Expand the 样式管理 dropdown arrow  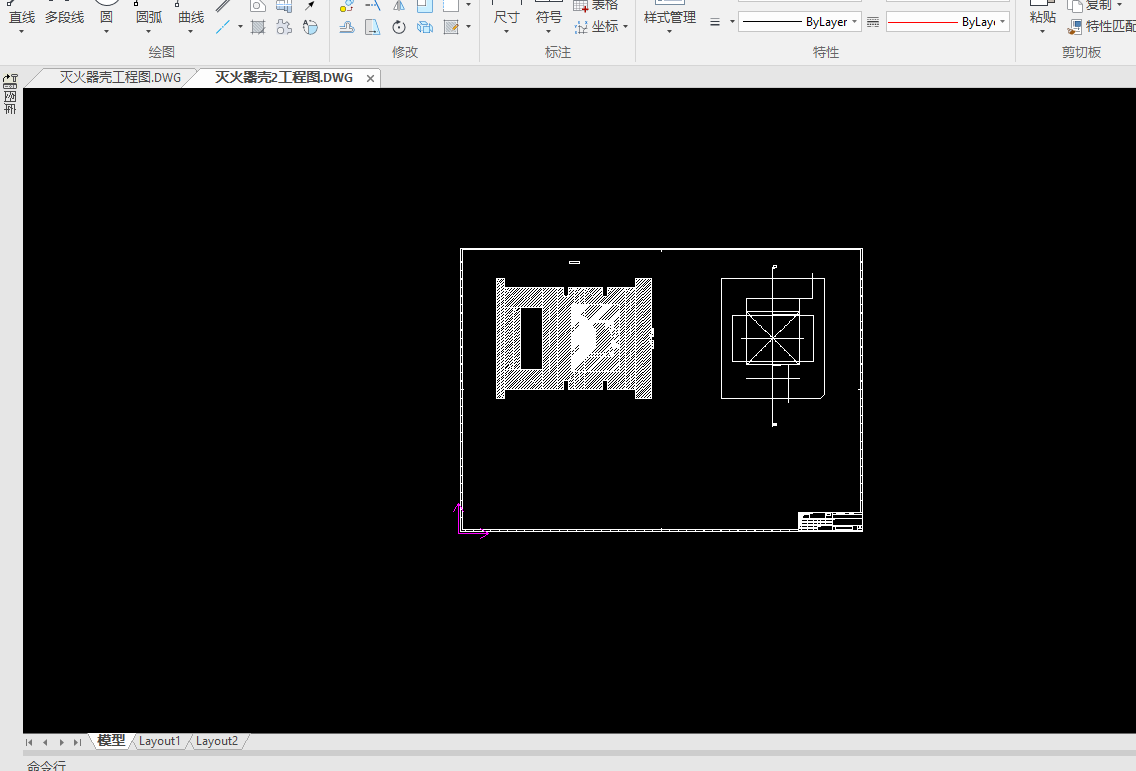click(669, 32)
